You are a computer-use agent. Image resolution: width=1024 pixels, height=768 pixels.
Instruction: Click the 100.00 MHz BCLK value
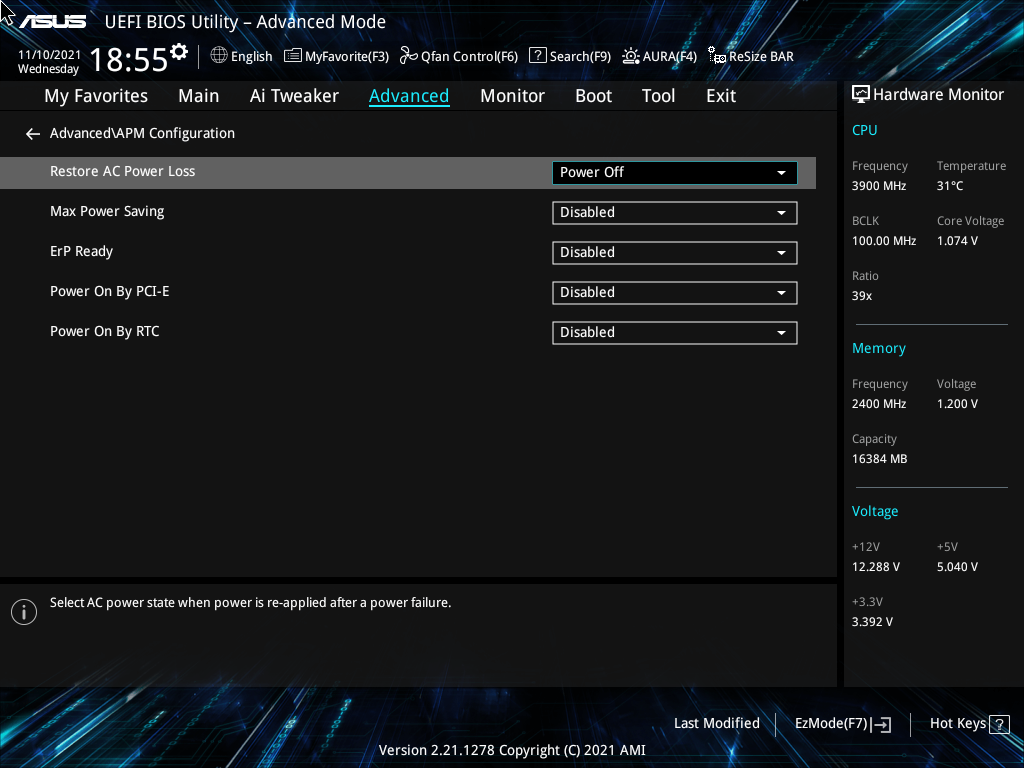tap(884, 241)
